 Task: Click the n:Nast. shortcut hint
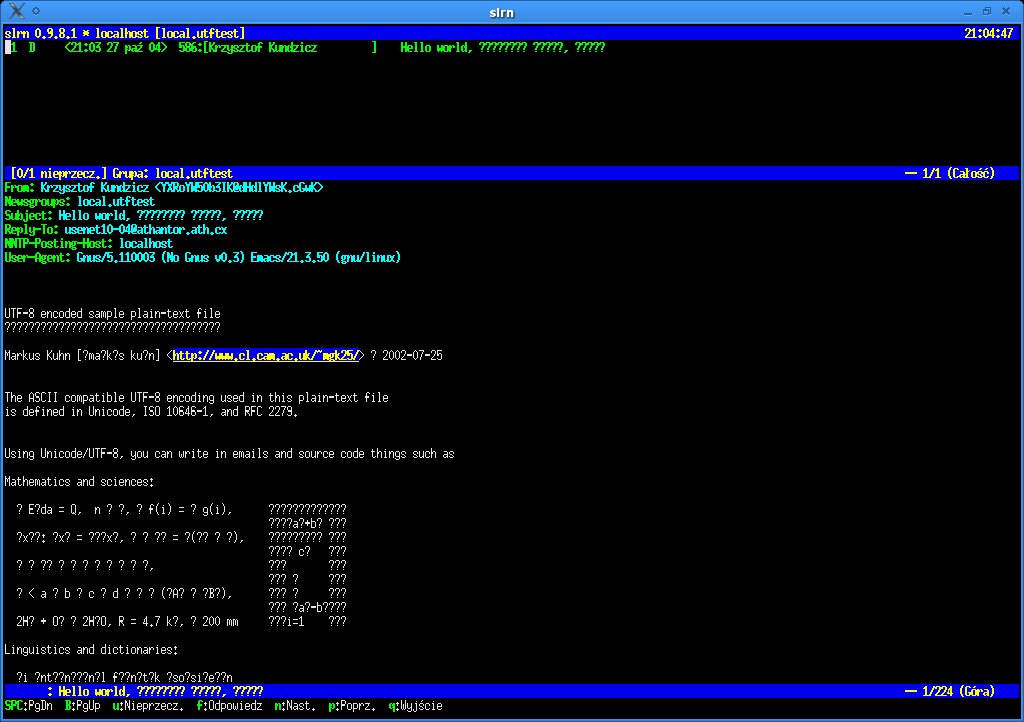(x=295, y=706)
